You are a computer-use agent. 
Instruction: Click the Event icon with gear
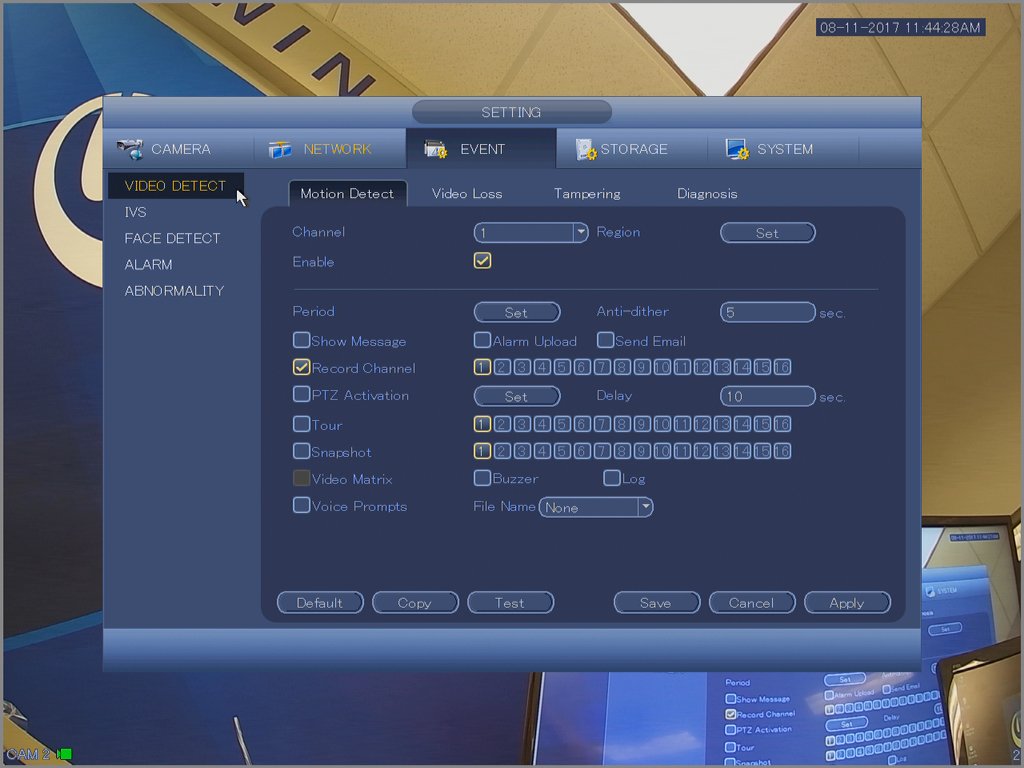pos(435,149)
